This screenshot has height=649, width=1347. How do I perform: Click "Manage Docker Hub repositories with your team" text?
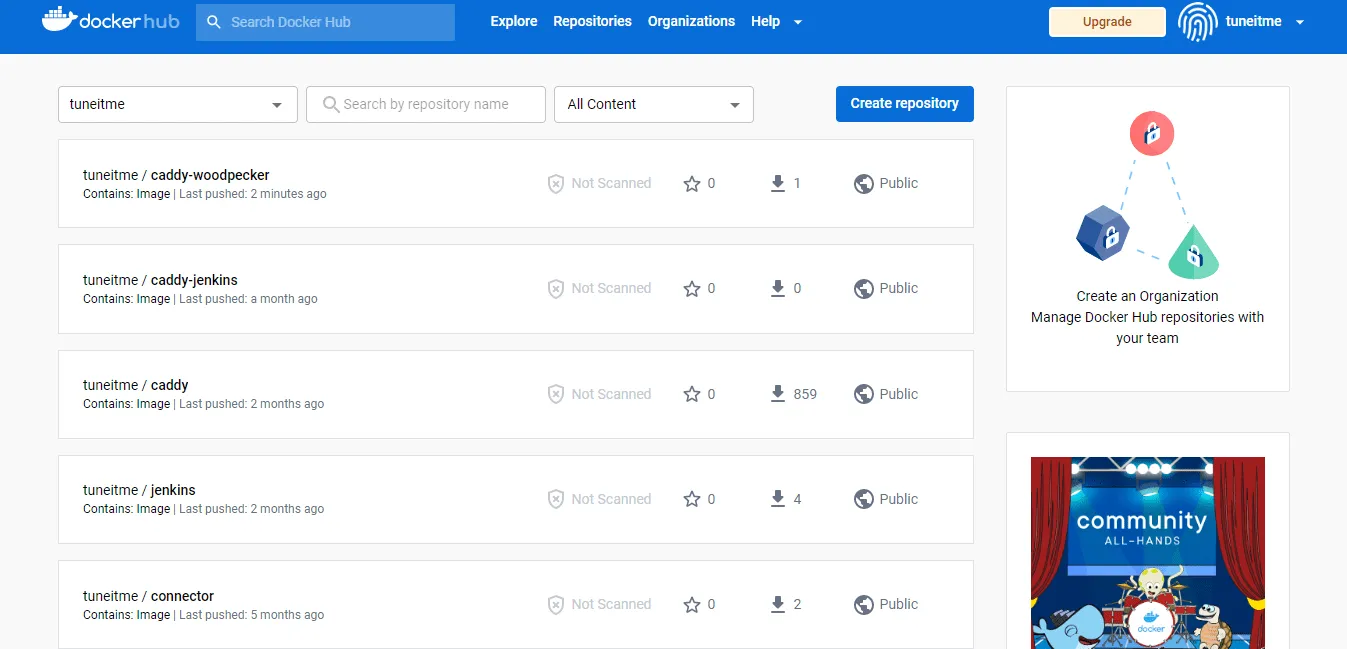(1147, 328)
